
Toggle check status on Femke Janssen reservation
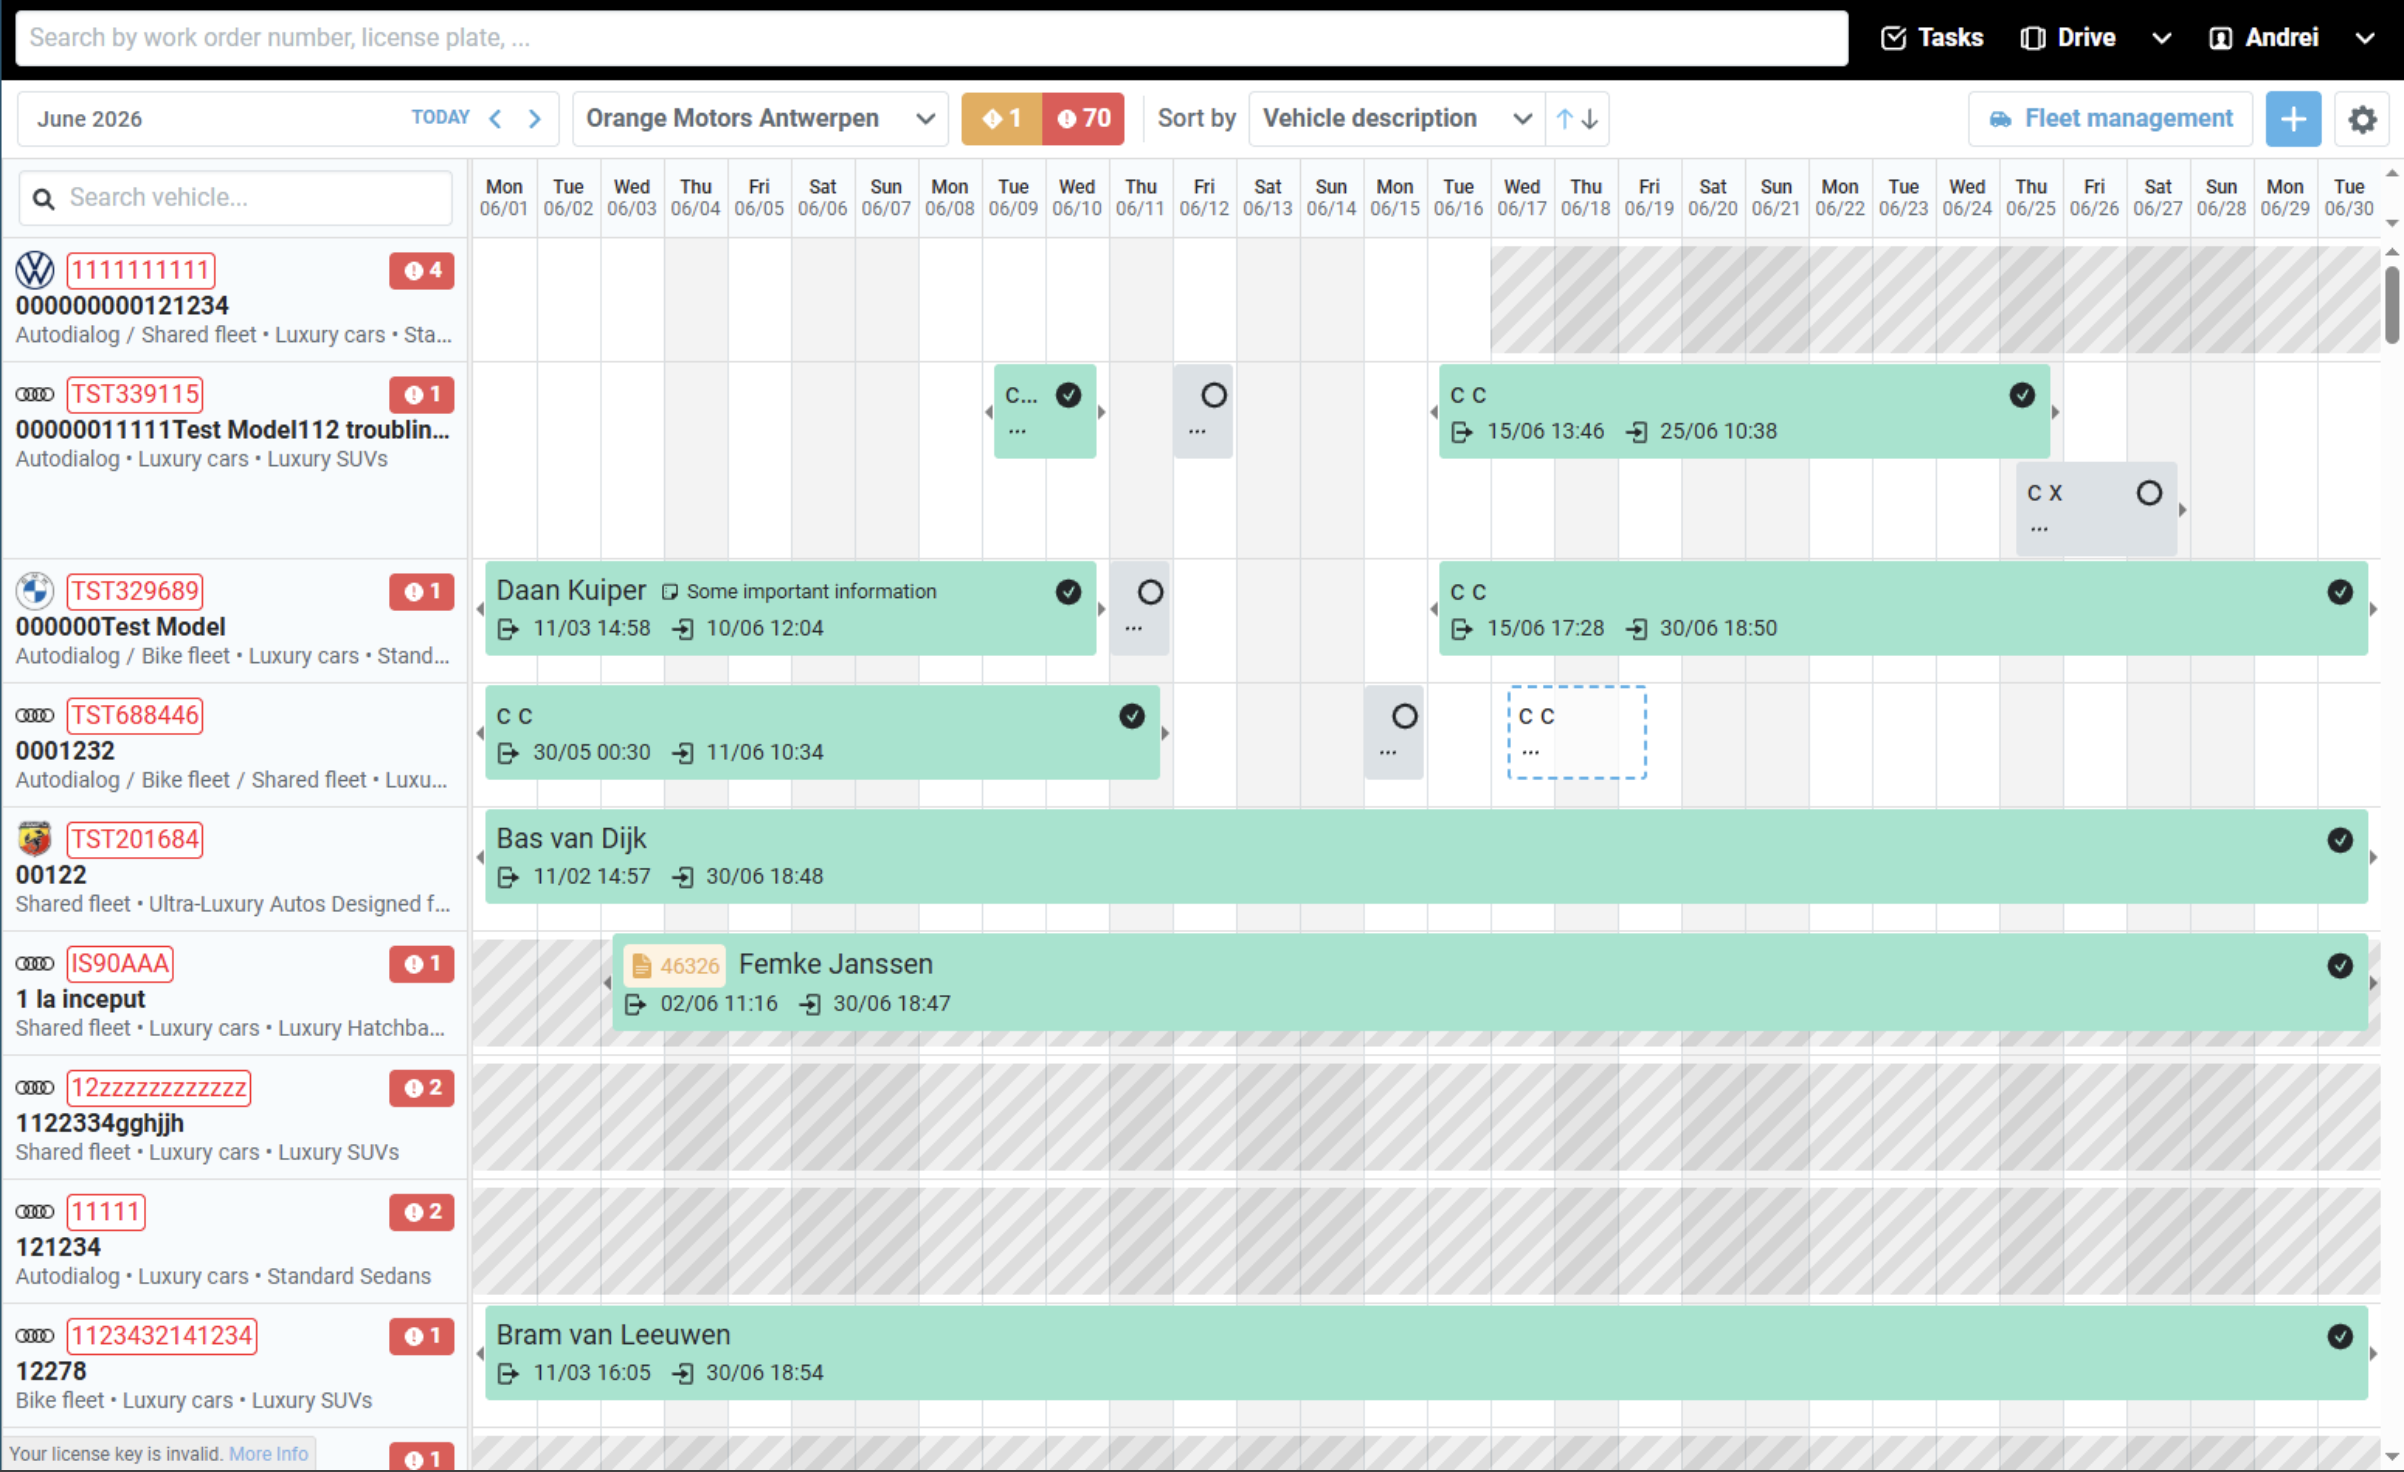pos(2340,965)
